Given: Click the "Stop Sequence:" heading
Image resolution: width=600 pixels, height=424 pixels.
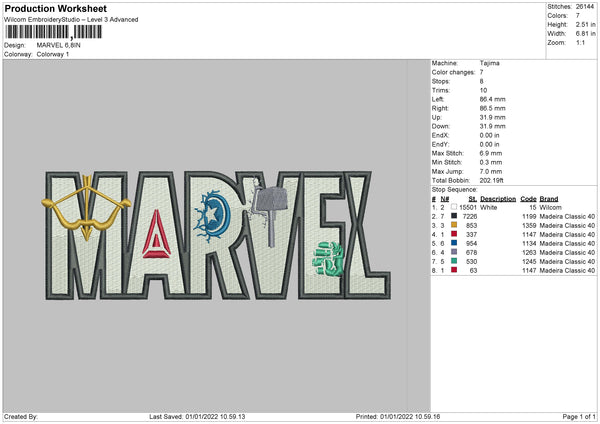Looking at the screenshot, I should click(455, 190).
